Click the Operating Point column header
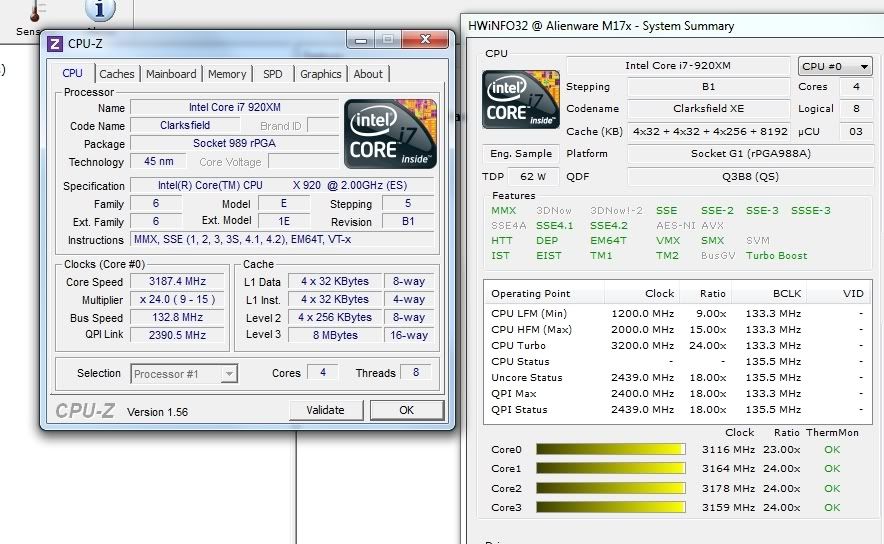The image size is (884, 544). 544,294
